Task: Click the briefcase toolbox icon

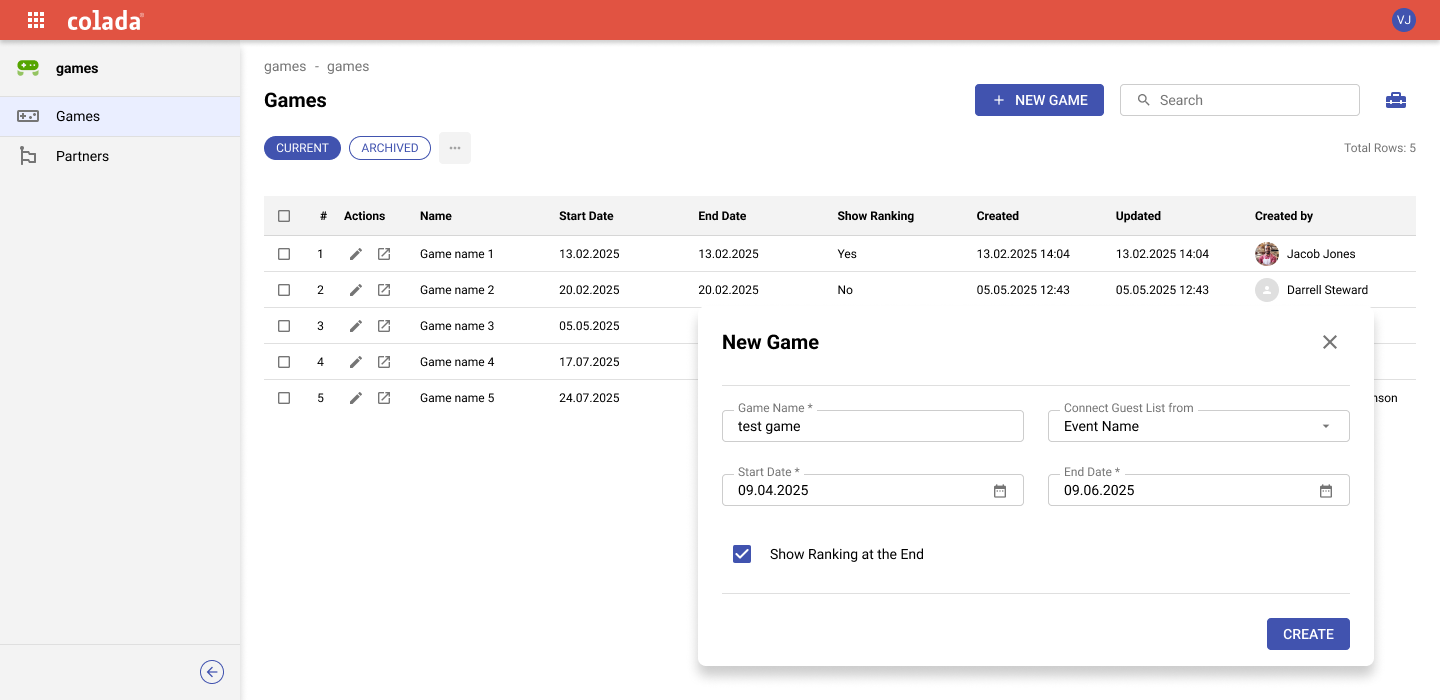Action: point(1395,100)
